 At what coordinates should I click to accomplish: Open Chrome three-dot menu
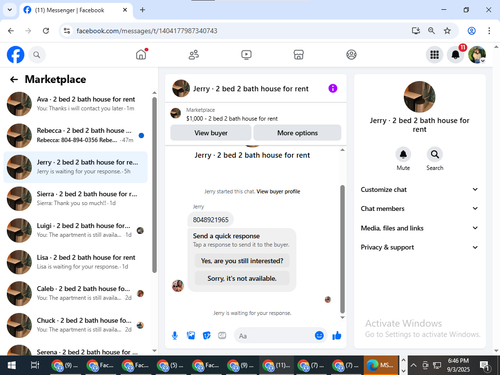pos(489,31)
